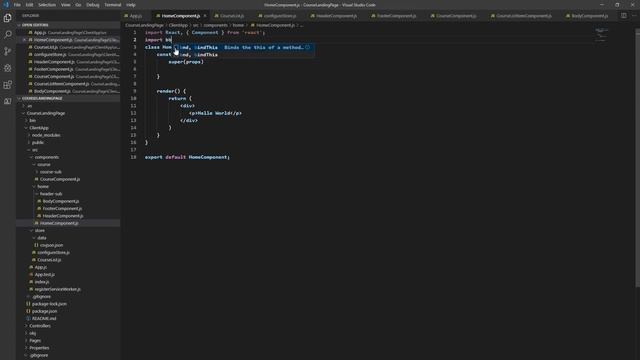The height and width of the screenshot is (360, 640).
Task: Open the Terminal menu
Action: [x=113, y=5]
